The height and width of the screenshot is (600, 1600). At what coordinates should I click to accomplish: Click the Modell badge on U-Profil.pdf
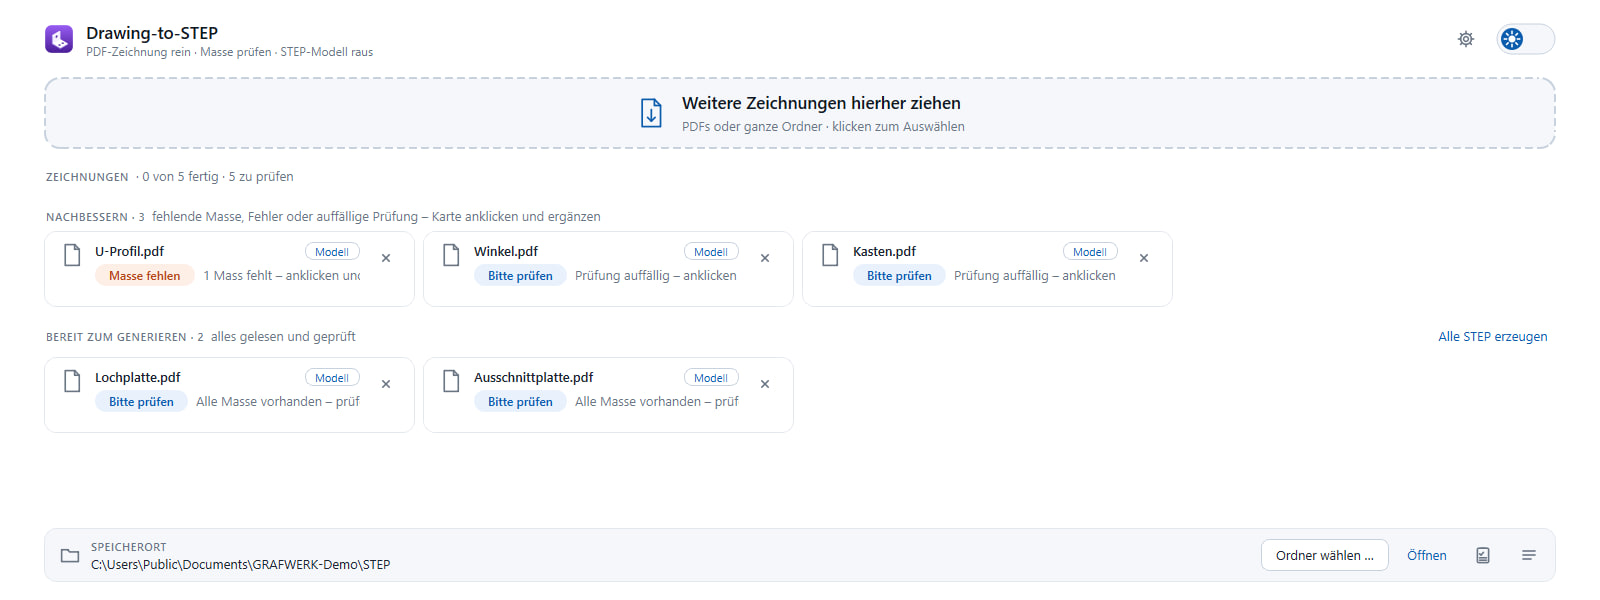click(332, 252)
